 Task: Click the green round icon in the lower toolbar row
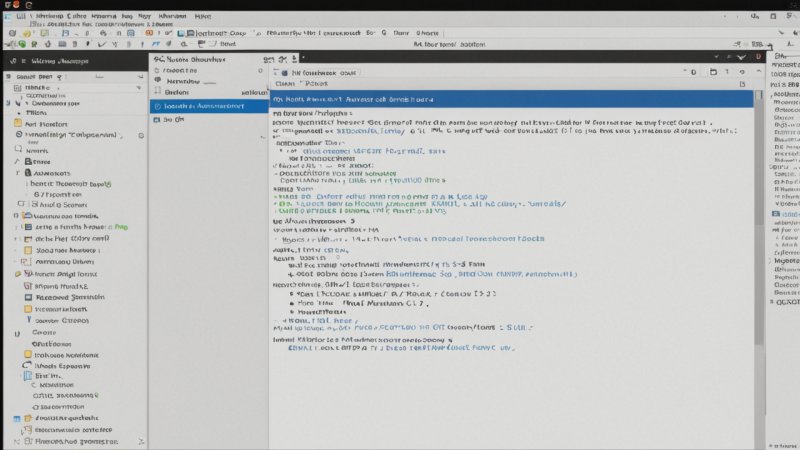pos(22,44)
